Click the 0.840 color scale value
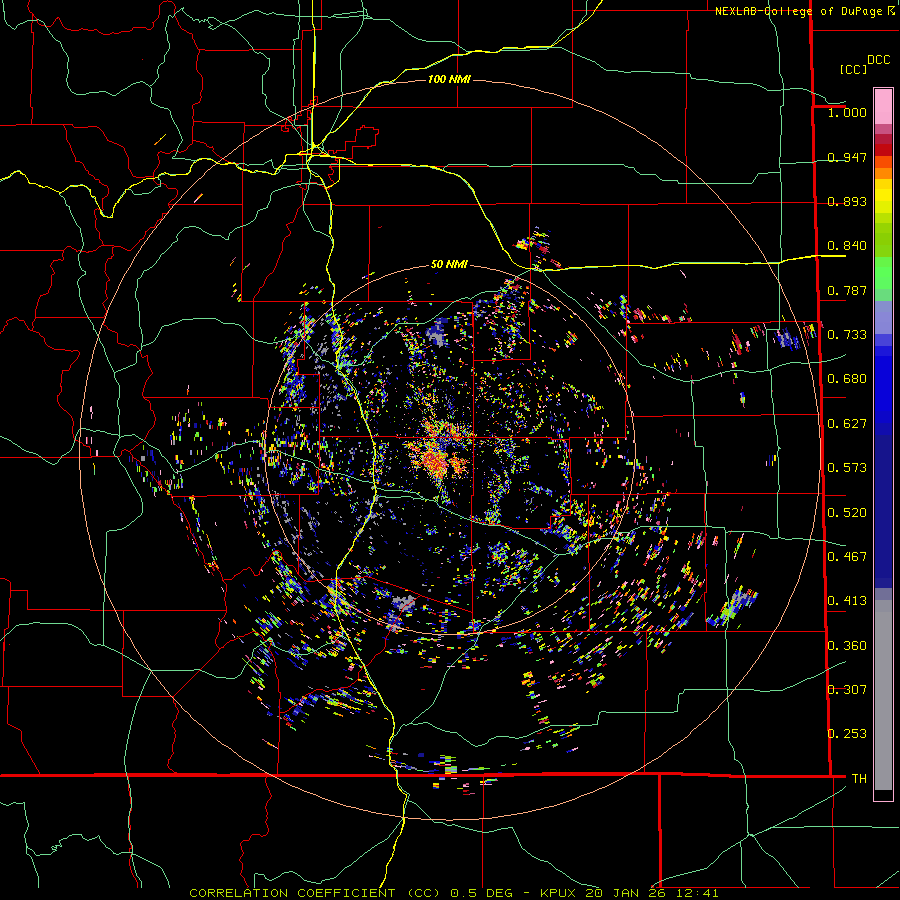900x900 pixels. coord(847,246)
